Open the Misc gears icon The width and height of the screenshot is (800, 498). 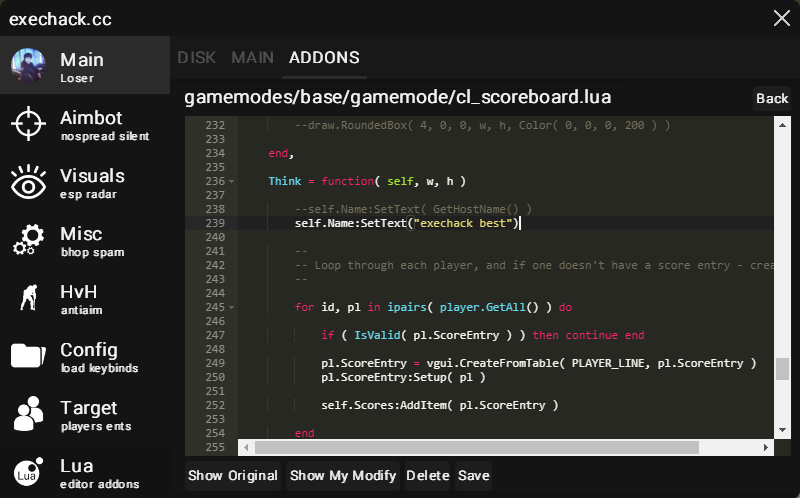pos(28,241)
